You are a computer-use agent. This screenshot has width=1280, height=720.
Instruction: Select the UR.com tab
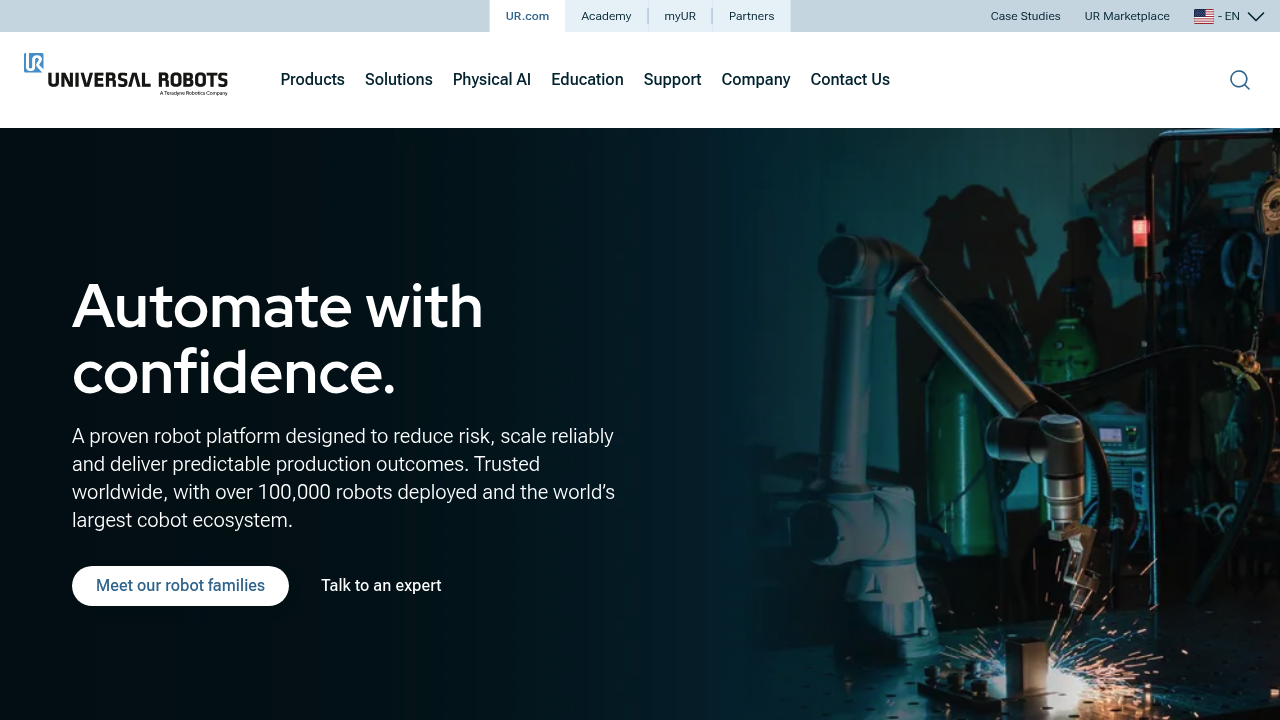tap(526, 16)
